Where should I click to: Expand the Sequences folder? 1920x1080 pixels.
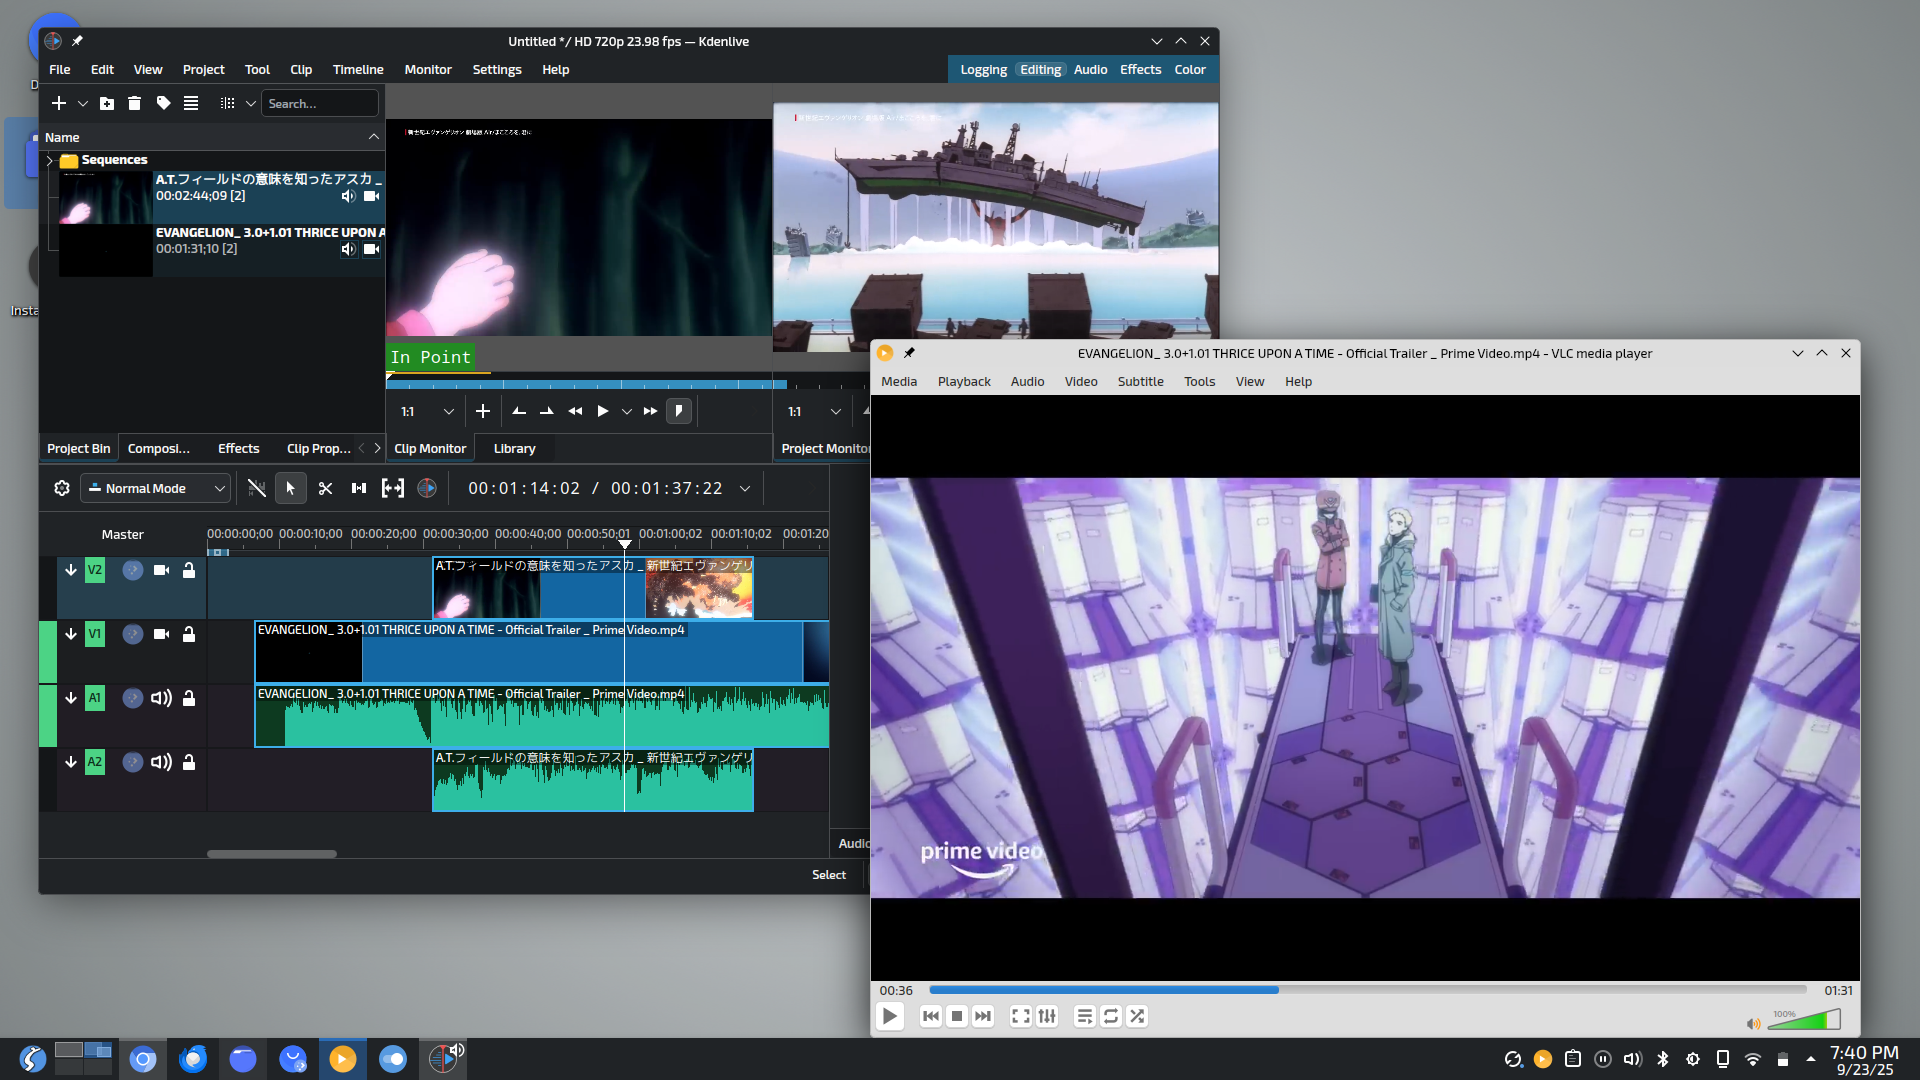coord(49,160)
